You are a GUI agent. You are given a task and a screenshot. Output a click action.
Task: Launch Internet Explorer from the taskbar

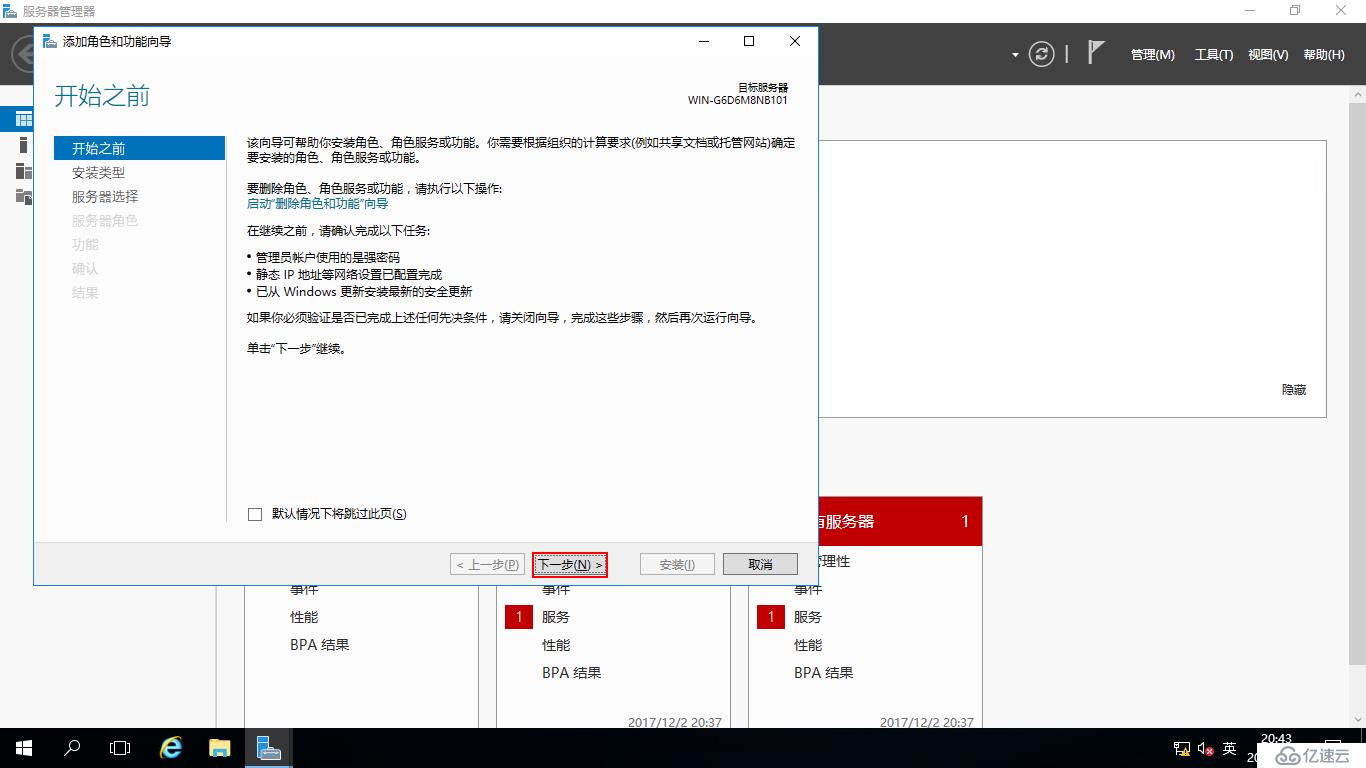pos(172,748)
